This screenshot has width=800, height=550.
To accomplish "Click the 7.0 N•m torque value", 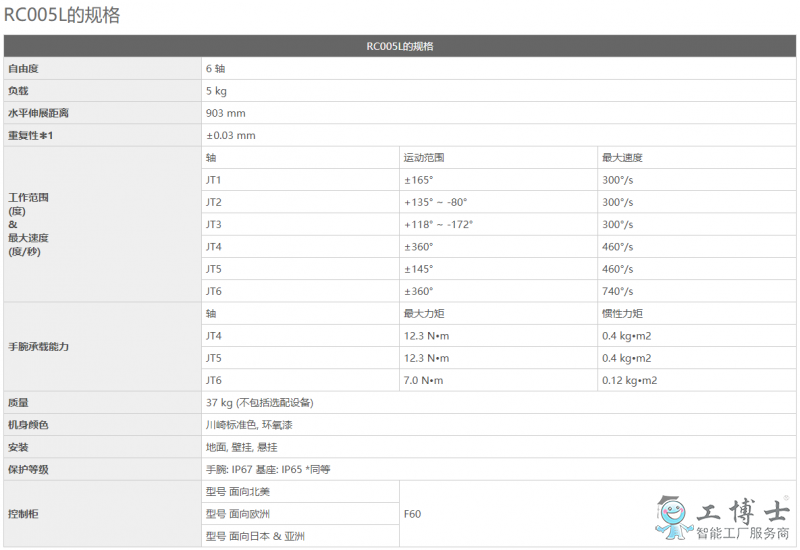I will 426,380.
